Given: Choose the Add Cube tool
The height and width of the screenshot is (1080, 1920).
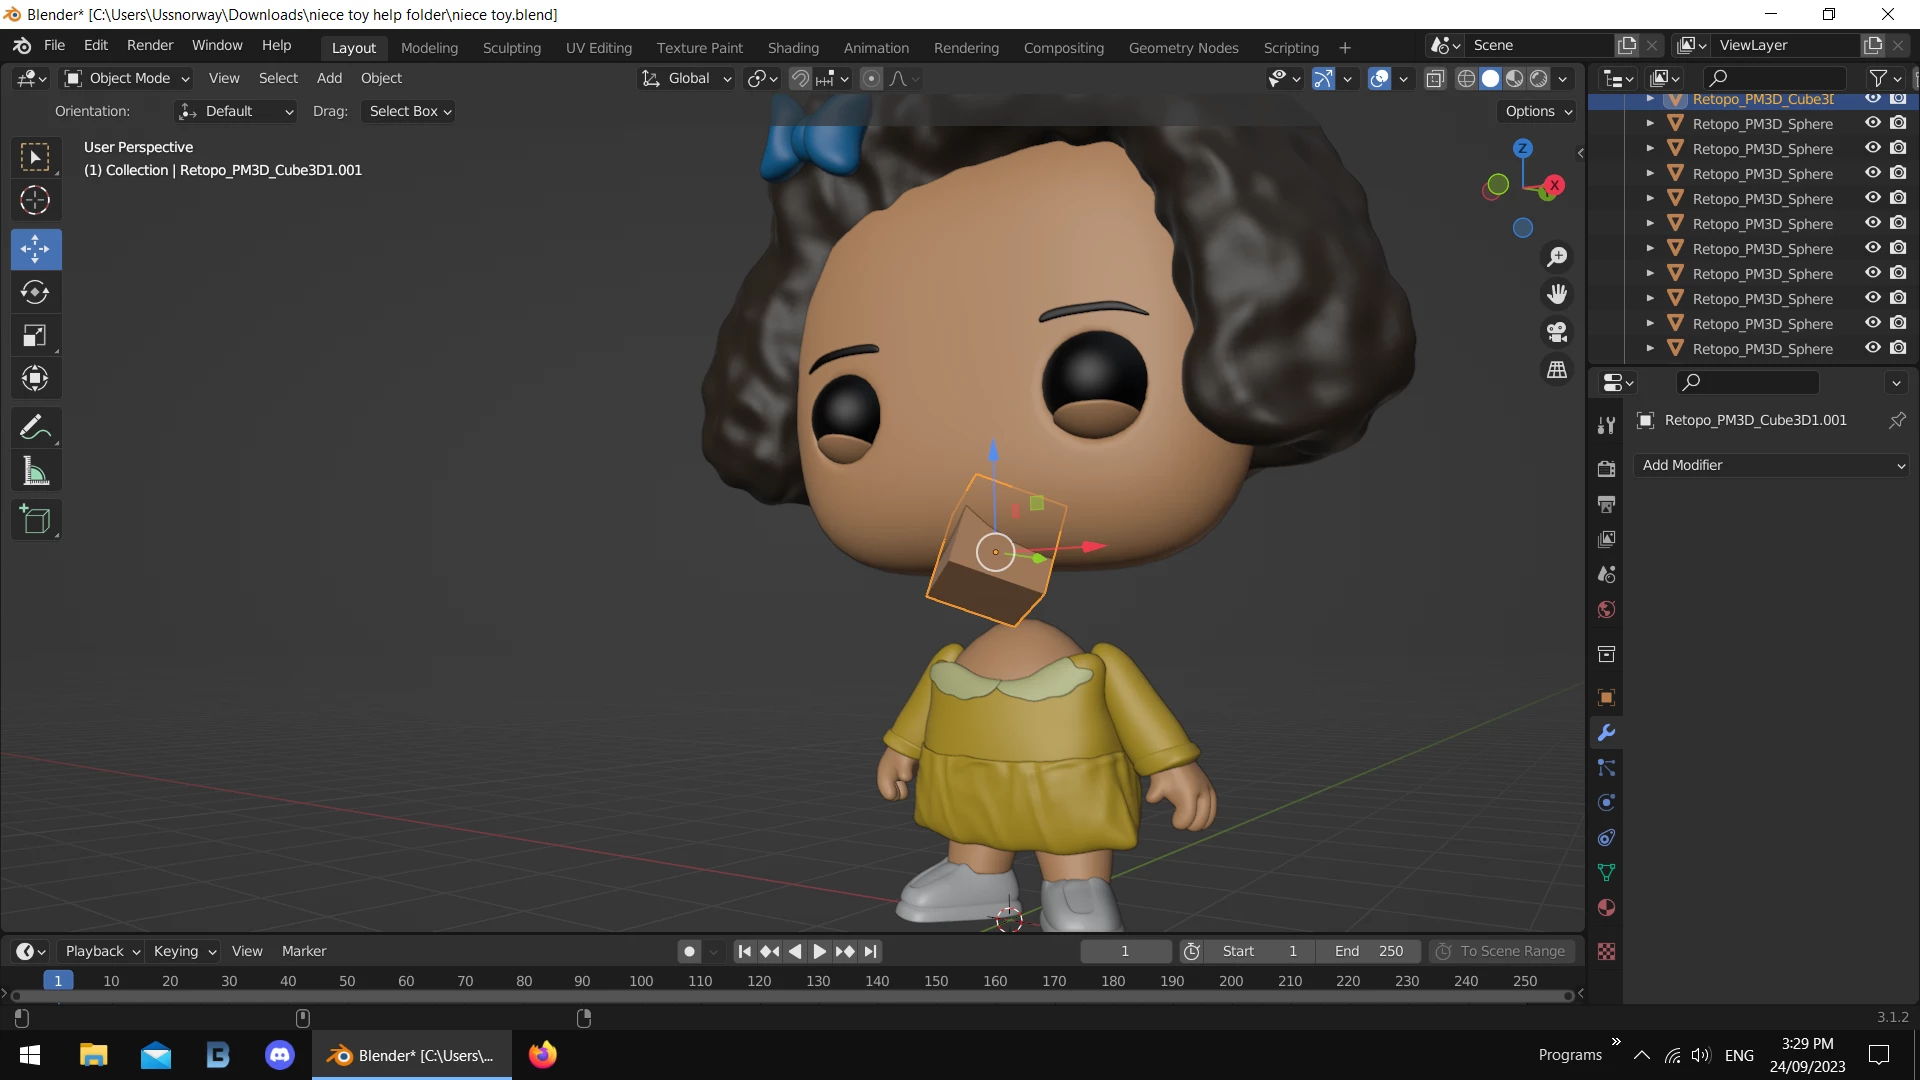Looking at the screenshot, I should 35,520.
